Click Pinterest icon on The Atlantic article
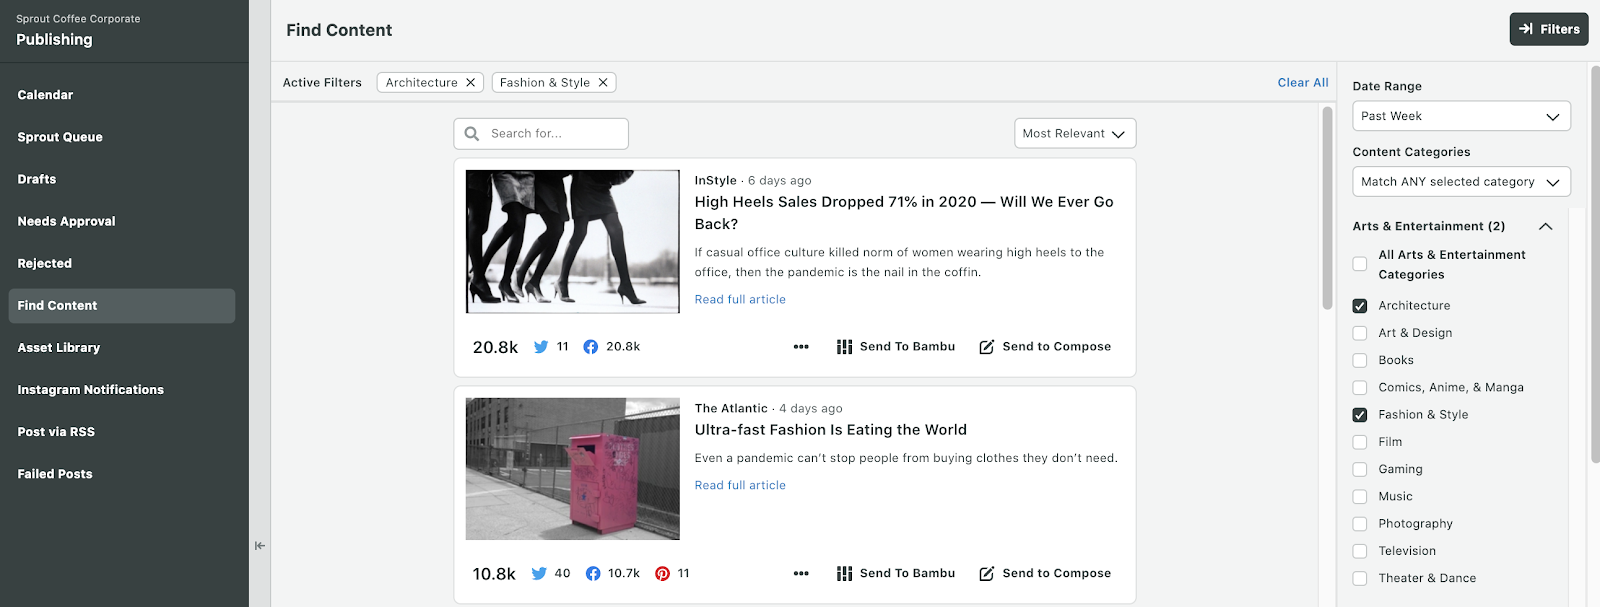Screen dimensions: 1600x607 (x=662, y=574)
